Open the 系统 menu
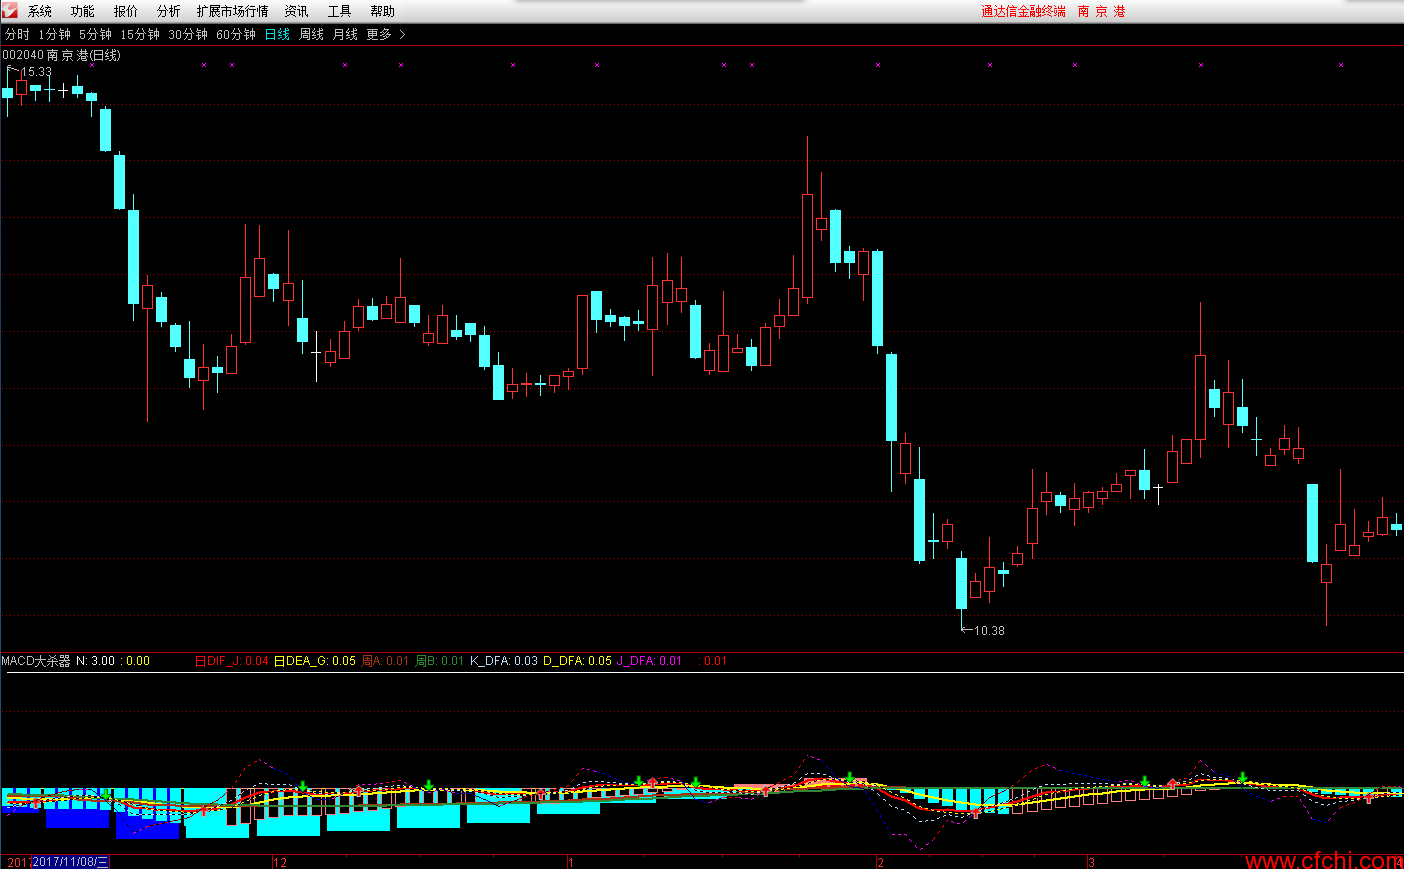 coord(40,11)
